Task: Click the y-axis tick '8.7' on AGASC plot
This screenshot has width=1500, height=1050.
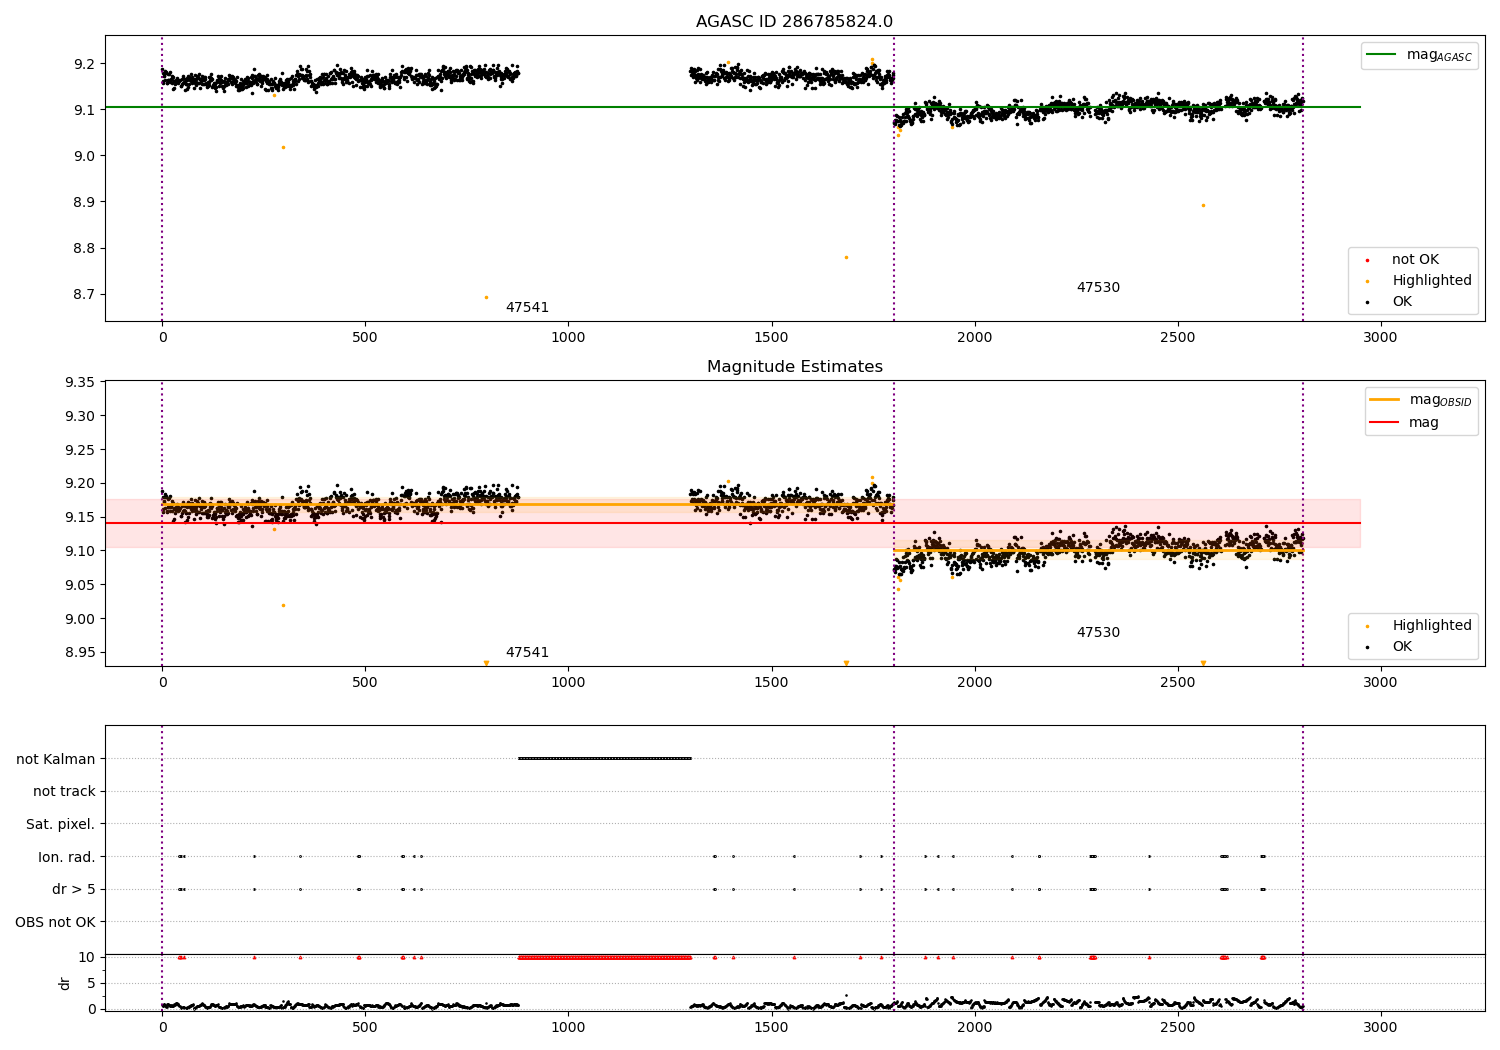Action: (84, 295)
